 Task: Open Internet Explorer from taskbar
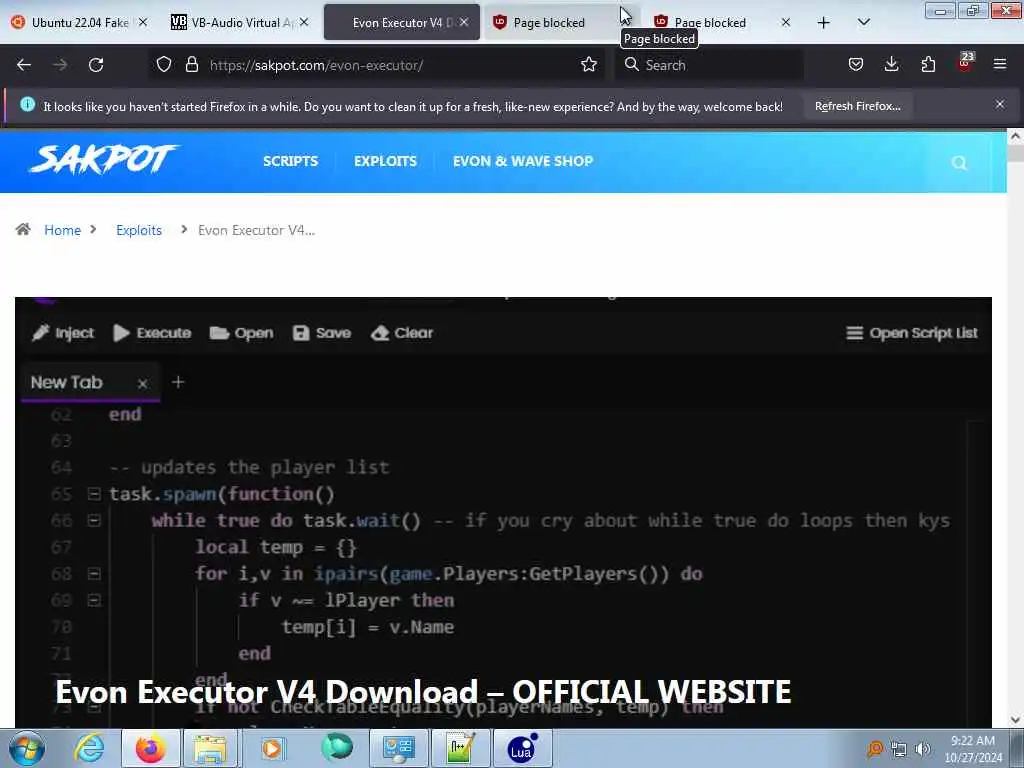click(x=89, y=748)
